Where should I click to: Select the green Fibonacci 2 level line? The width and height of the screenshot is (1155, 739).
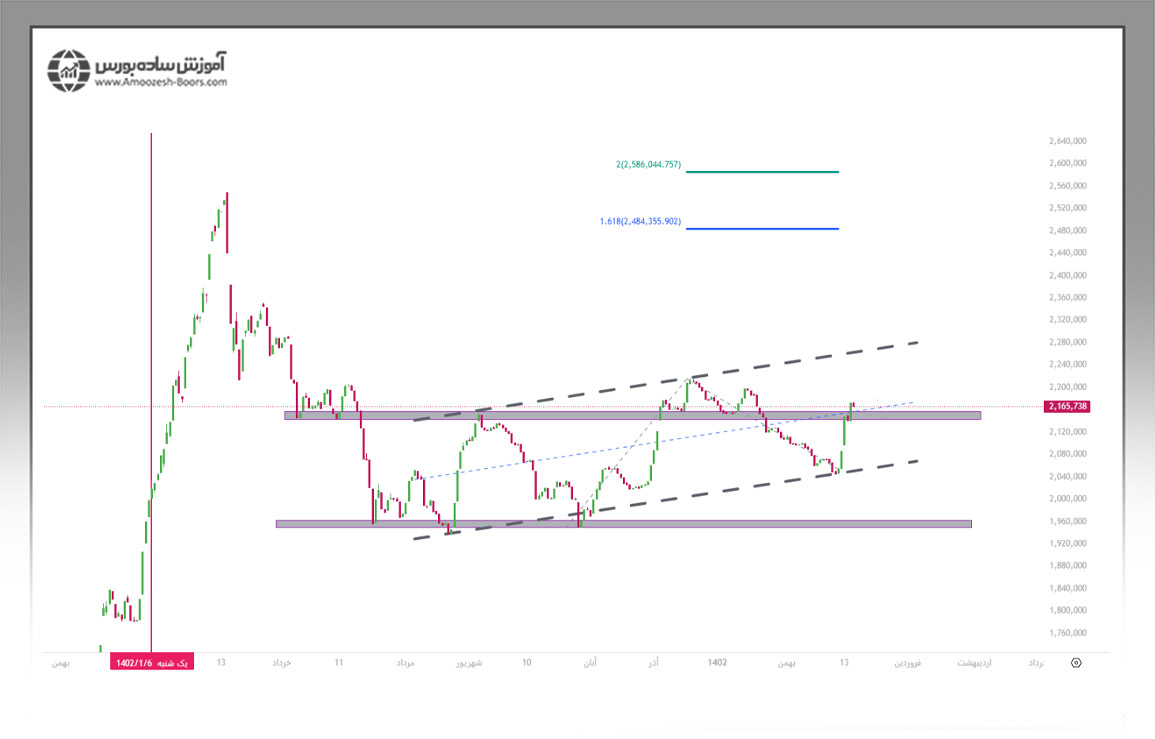click(762, 172)
